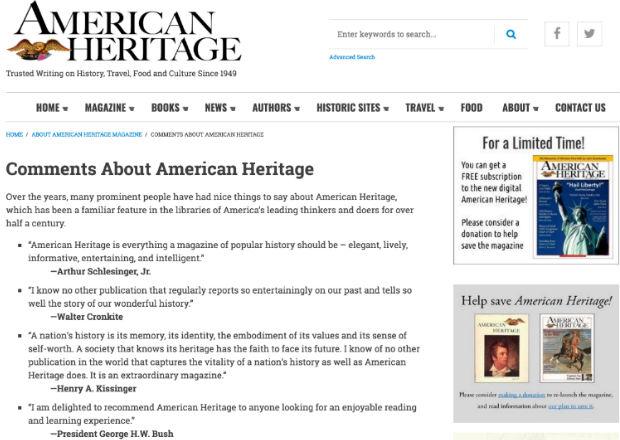Image resolution: width=620 pixels, height=440 pixels.
Task: Go to Home breadcrumb link
Action: [x=14, y=134]
